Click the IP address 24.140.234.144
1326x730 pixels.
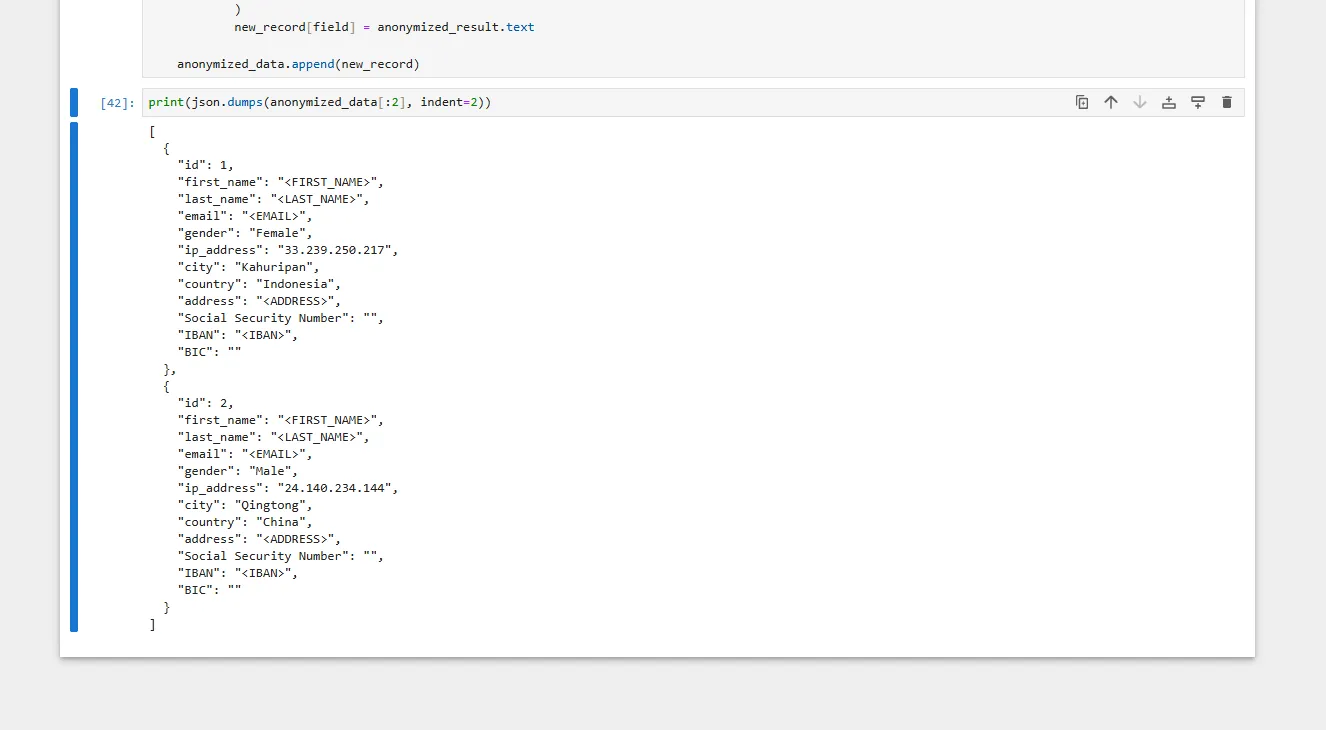coord(338,488)
